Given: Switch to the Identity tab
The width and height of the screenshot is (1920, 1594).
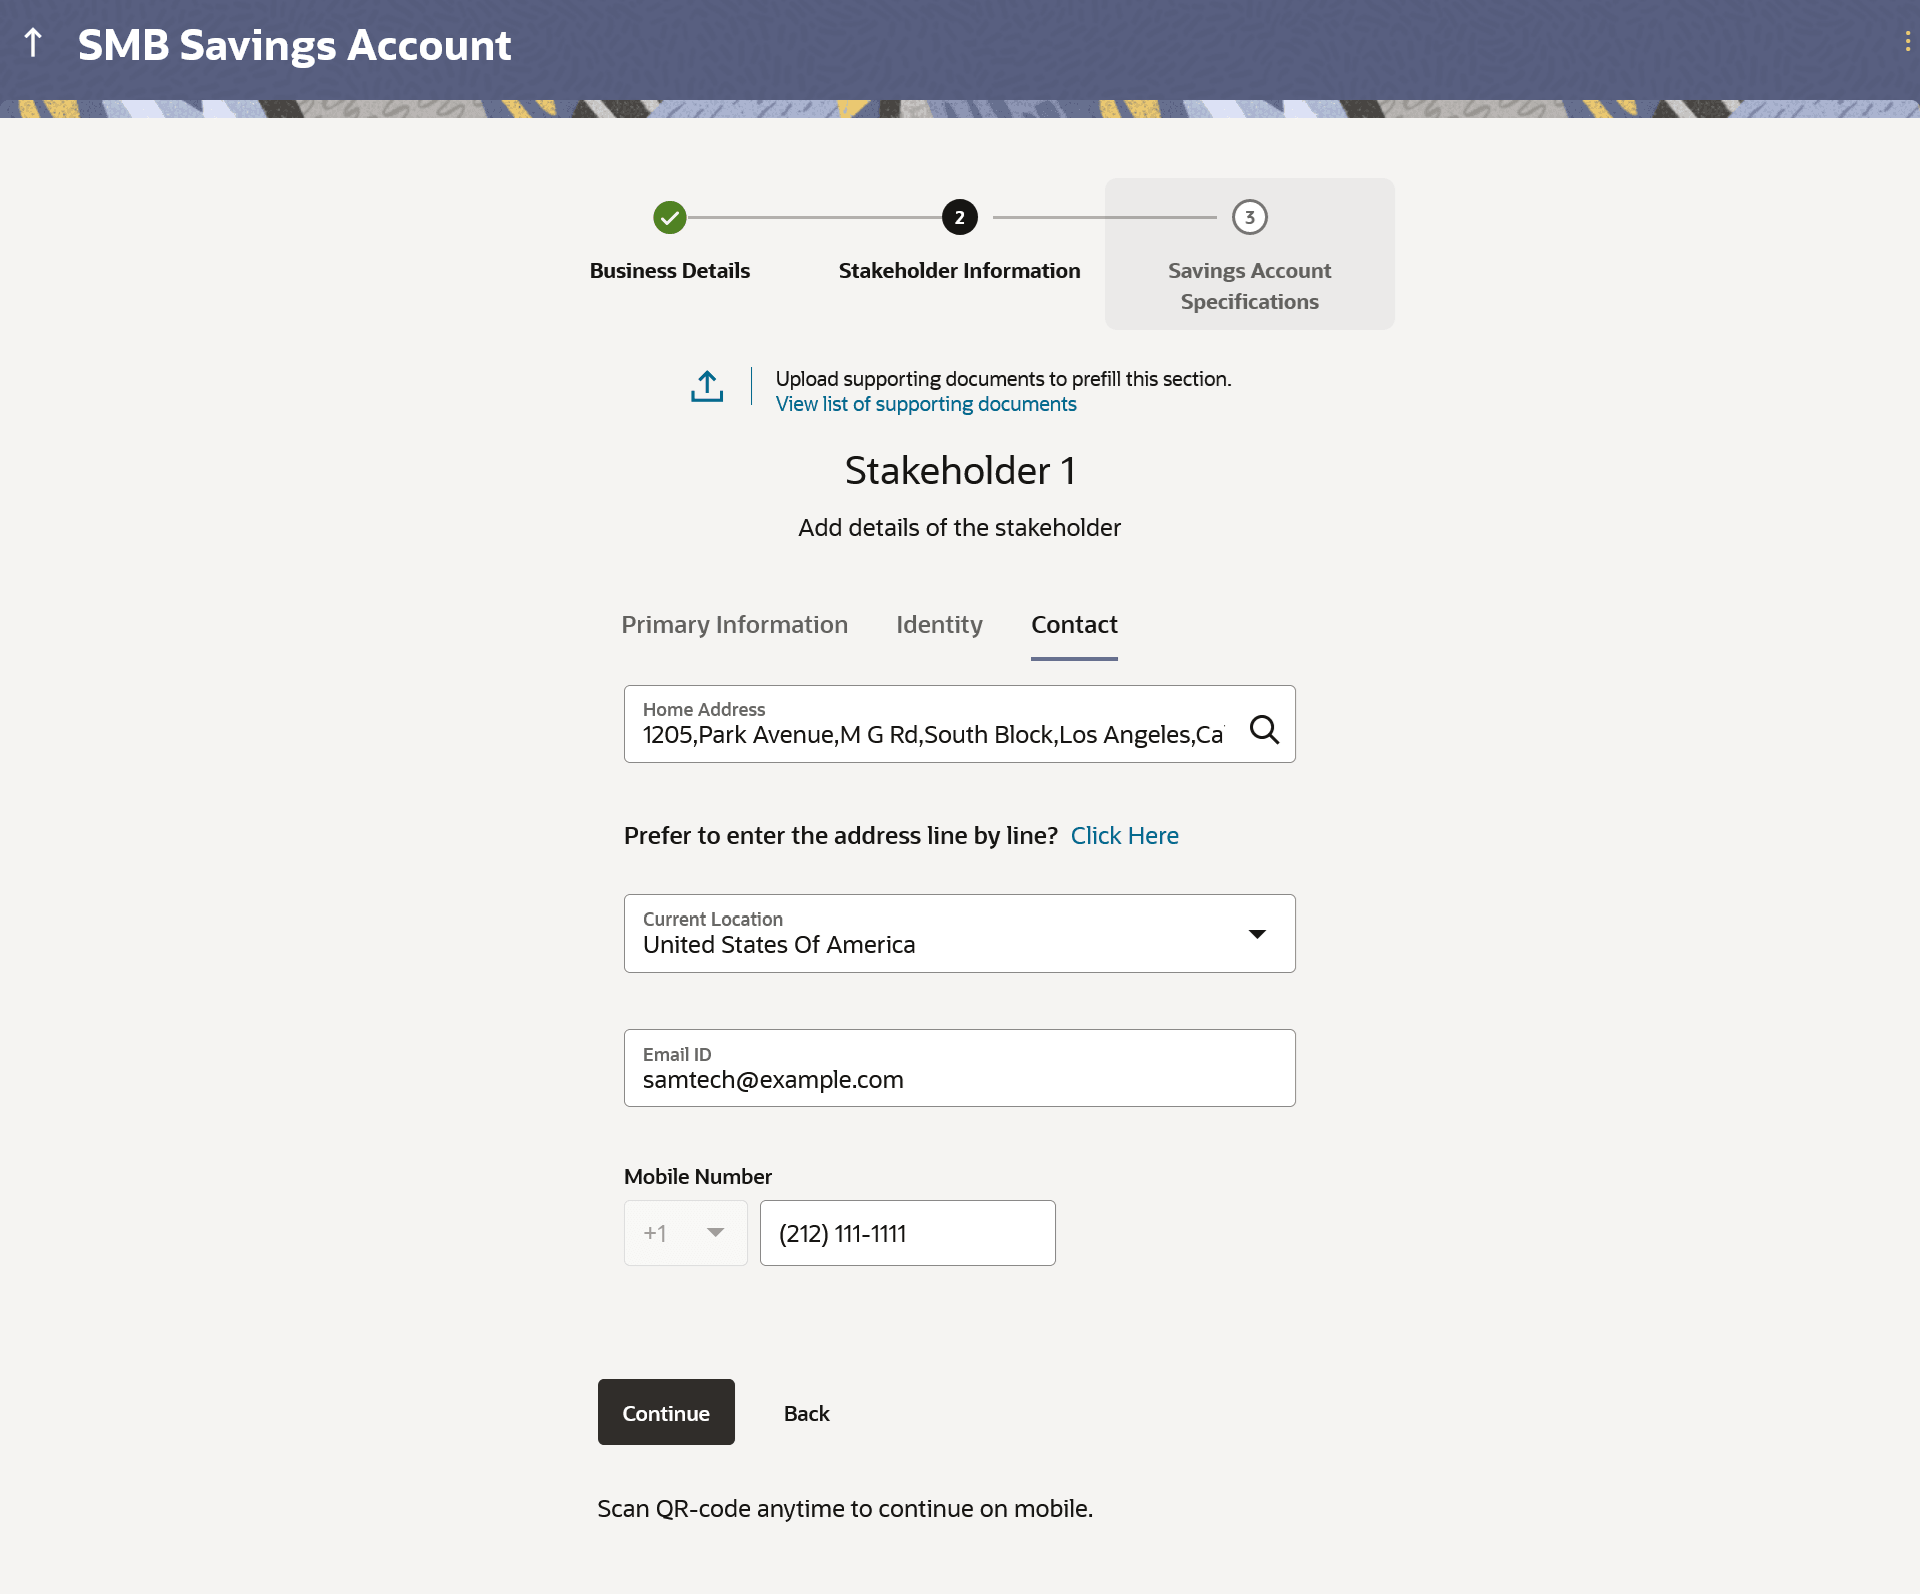Looking at the screenshot, I should click(939, 625).
